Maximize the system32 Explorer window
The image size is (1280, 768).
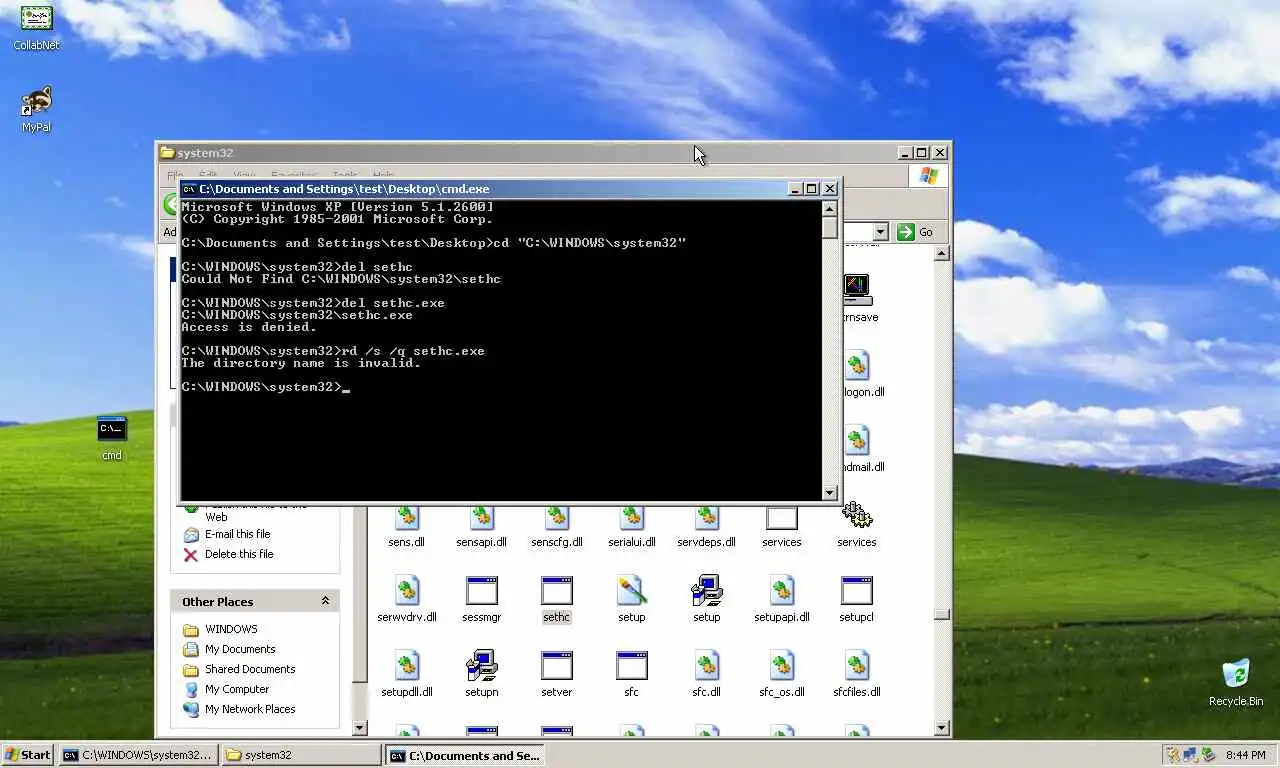(x=922, y=153)
